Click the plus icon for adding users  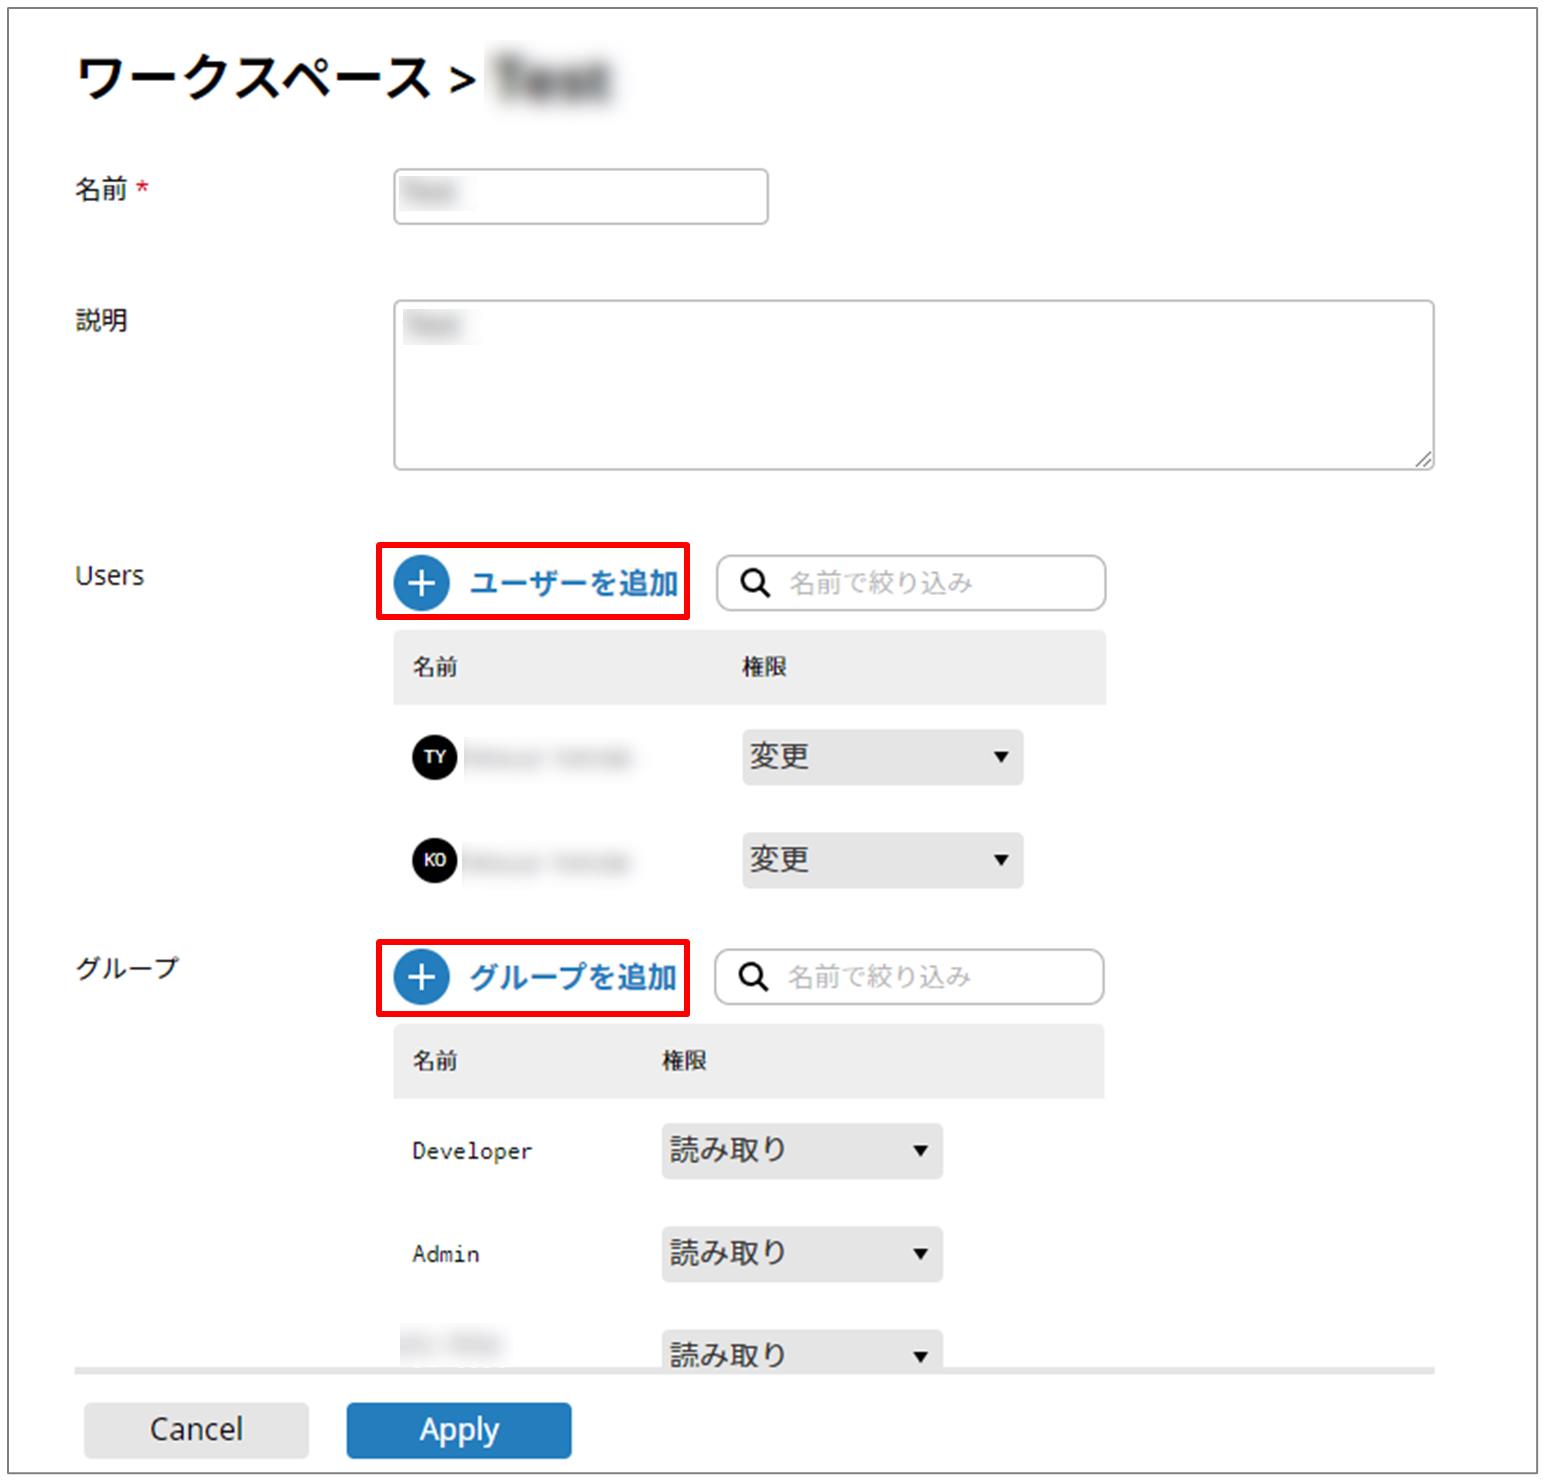point(421,583)
